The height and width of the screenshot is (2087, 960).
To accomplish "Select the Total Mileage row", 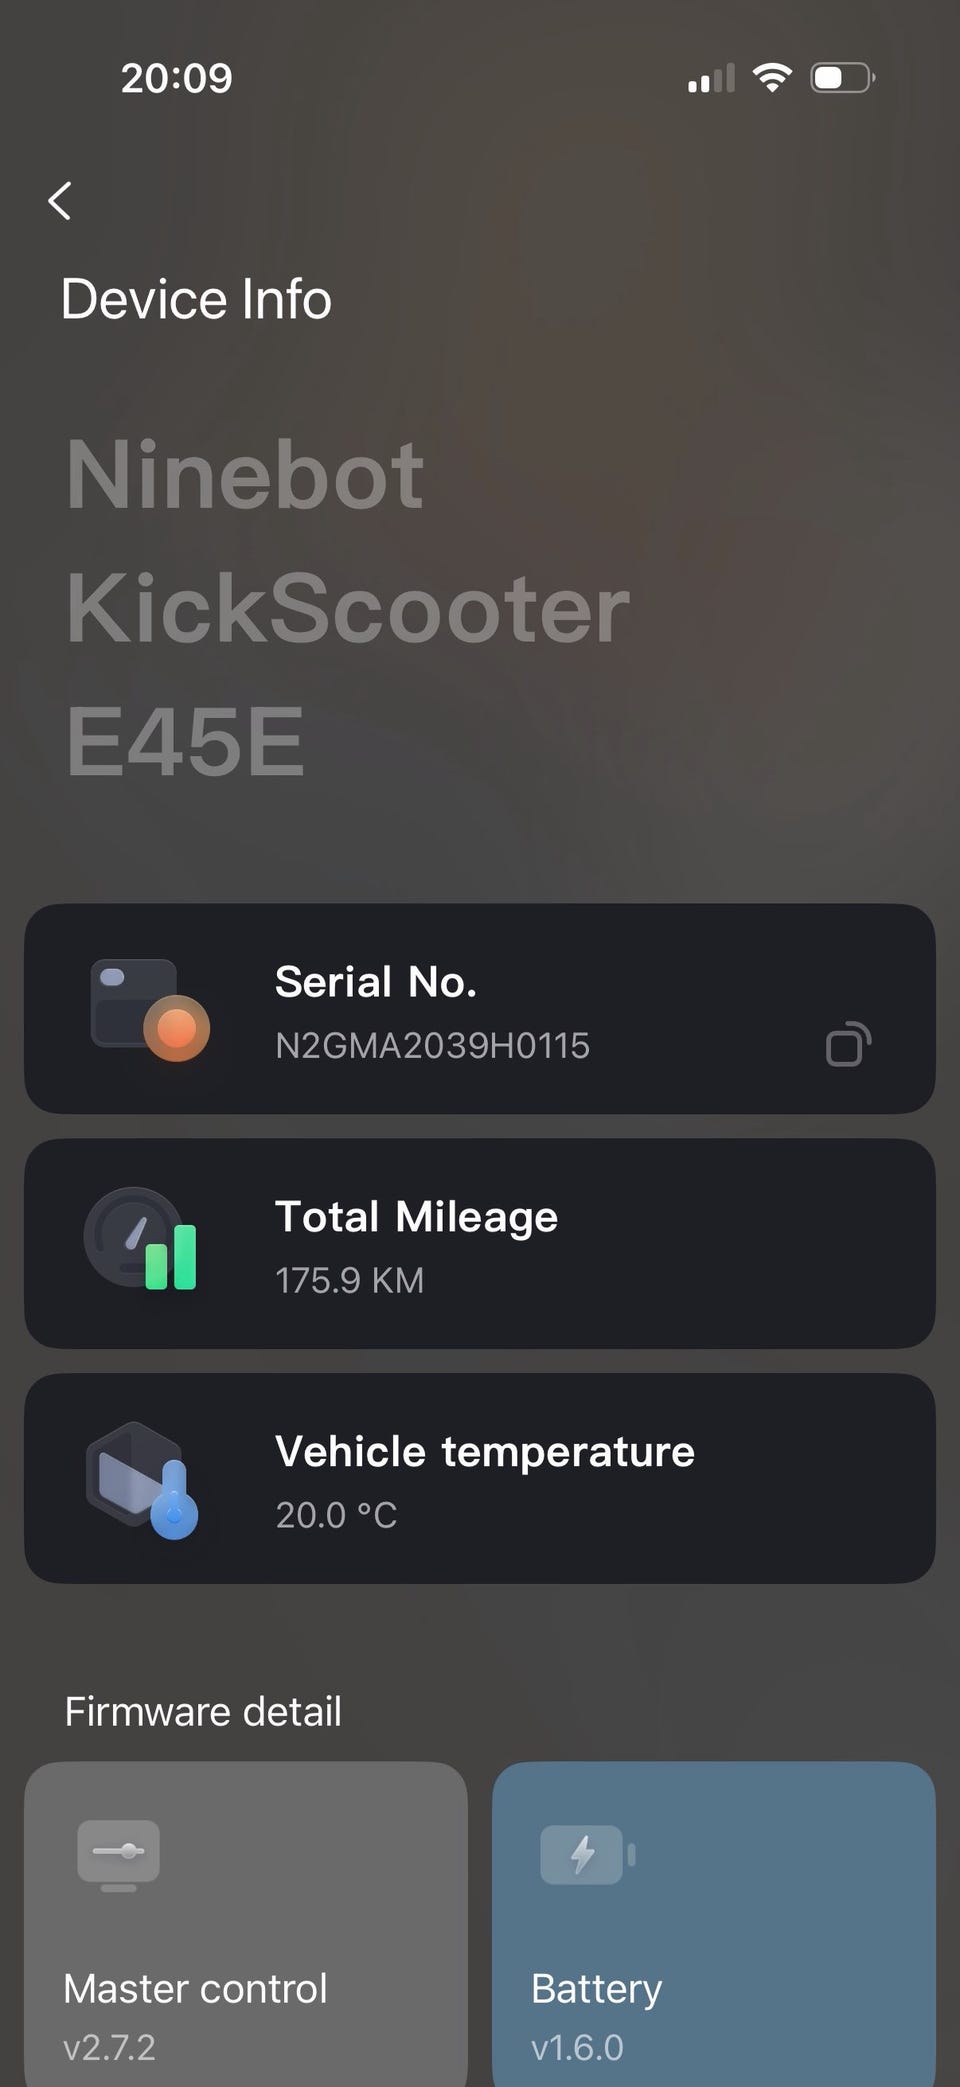I will (x=480, y=1243).
